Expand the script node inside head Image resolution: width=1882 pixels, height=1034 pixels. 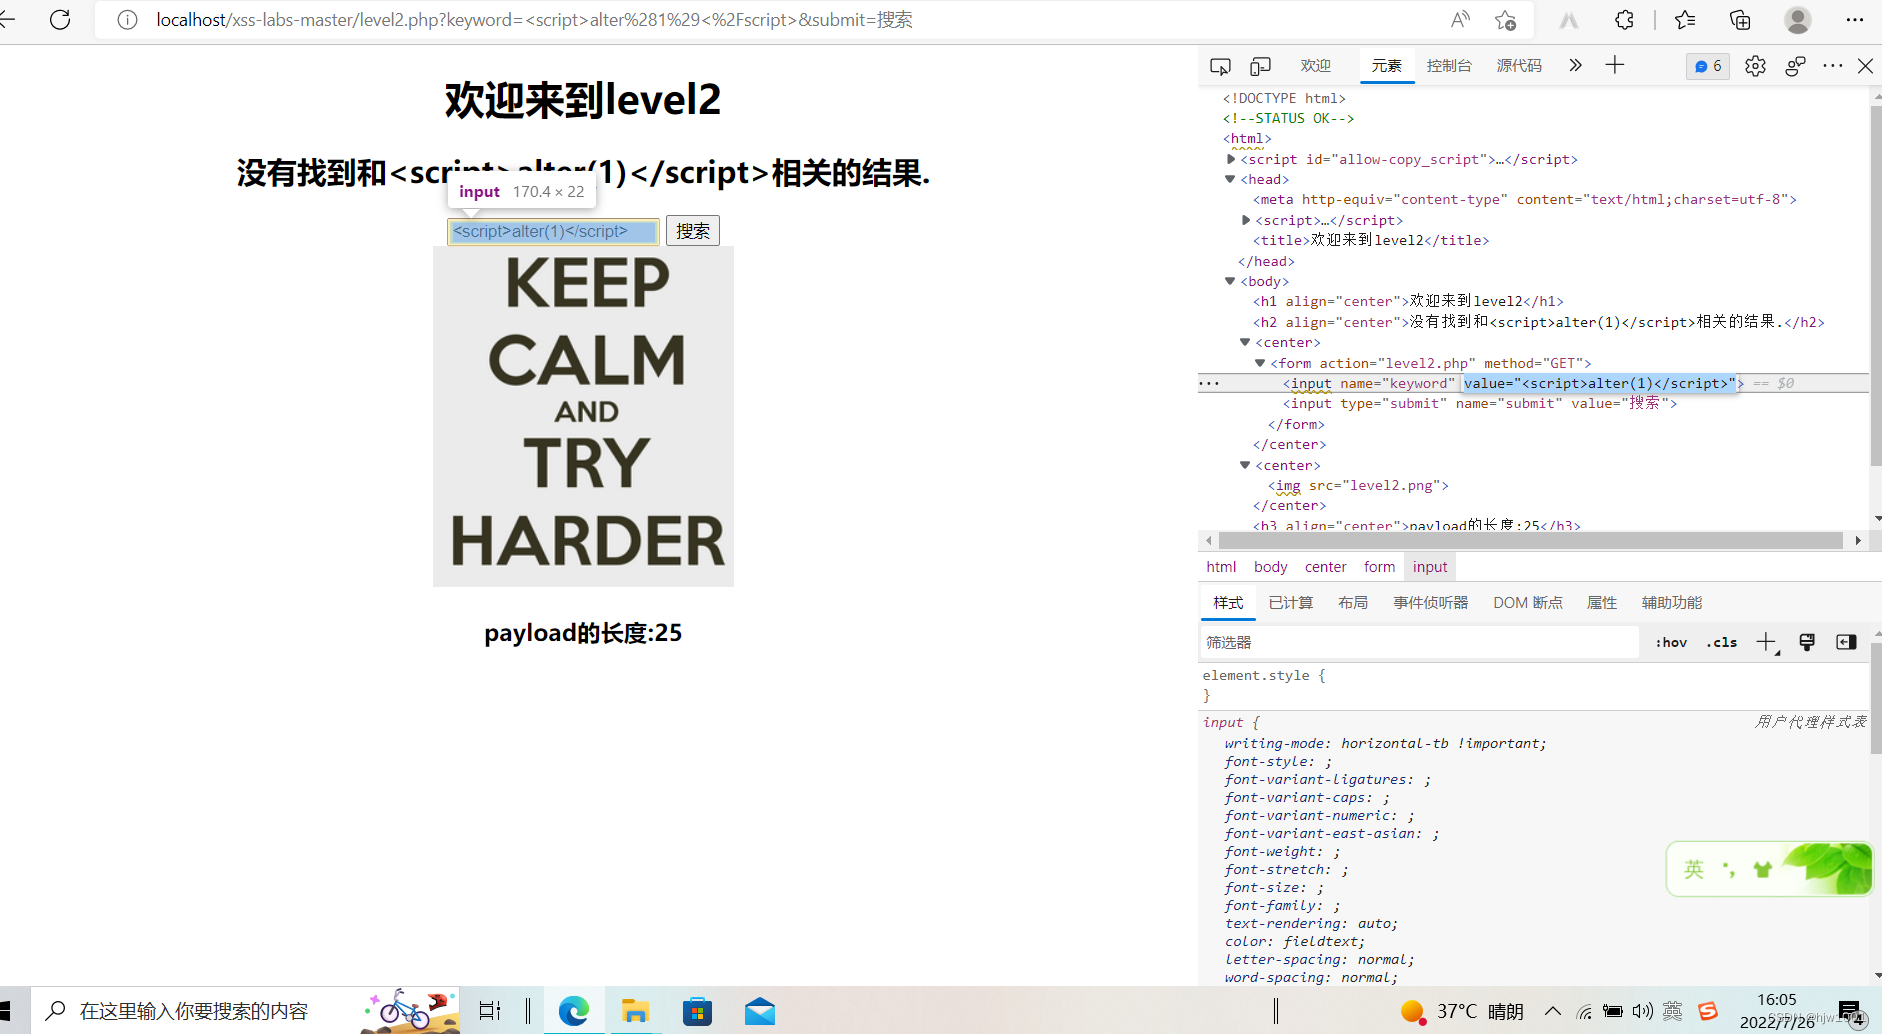click(x=1246, y=220)
